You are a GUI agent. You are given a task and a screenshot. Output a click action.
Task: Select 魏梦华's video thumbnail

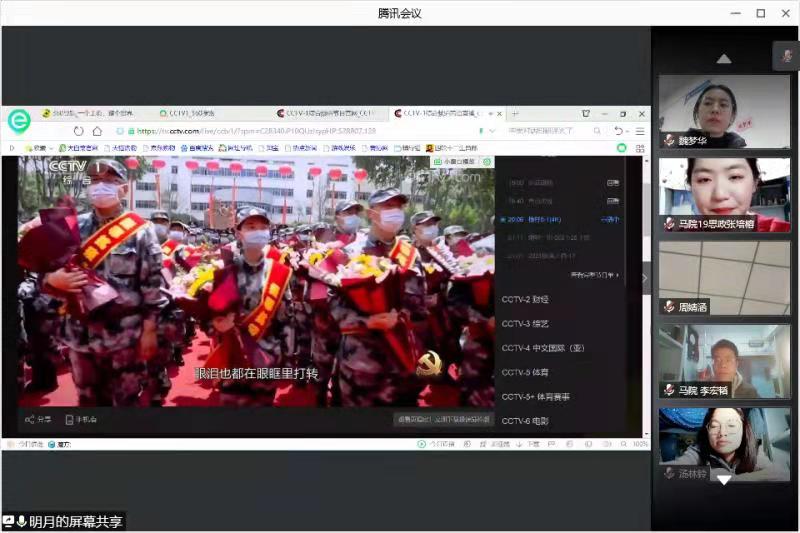pos(724,111)
